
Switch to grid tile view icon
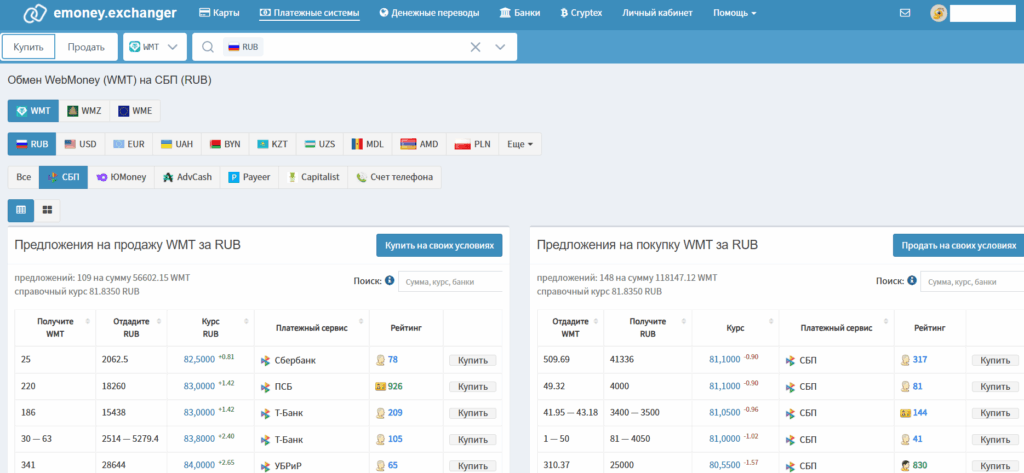(47, 210)
